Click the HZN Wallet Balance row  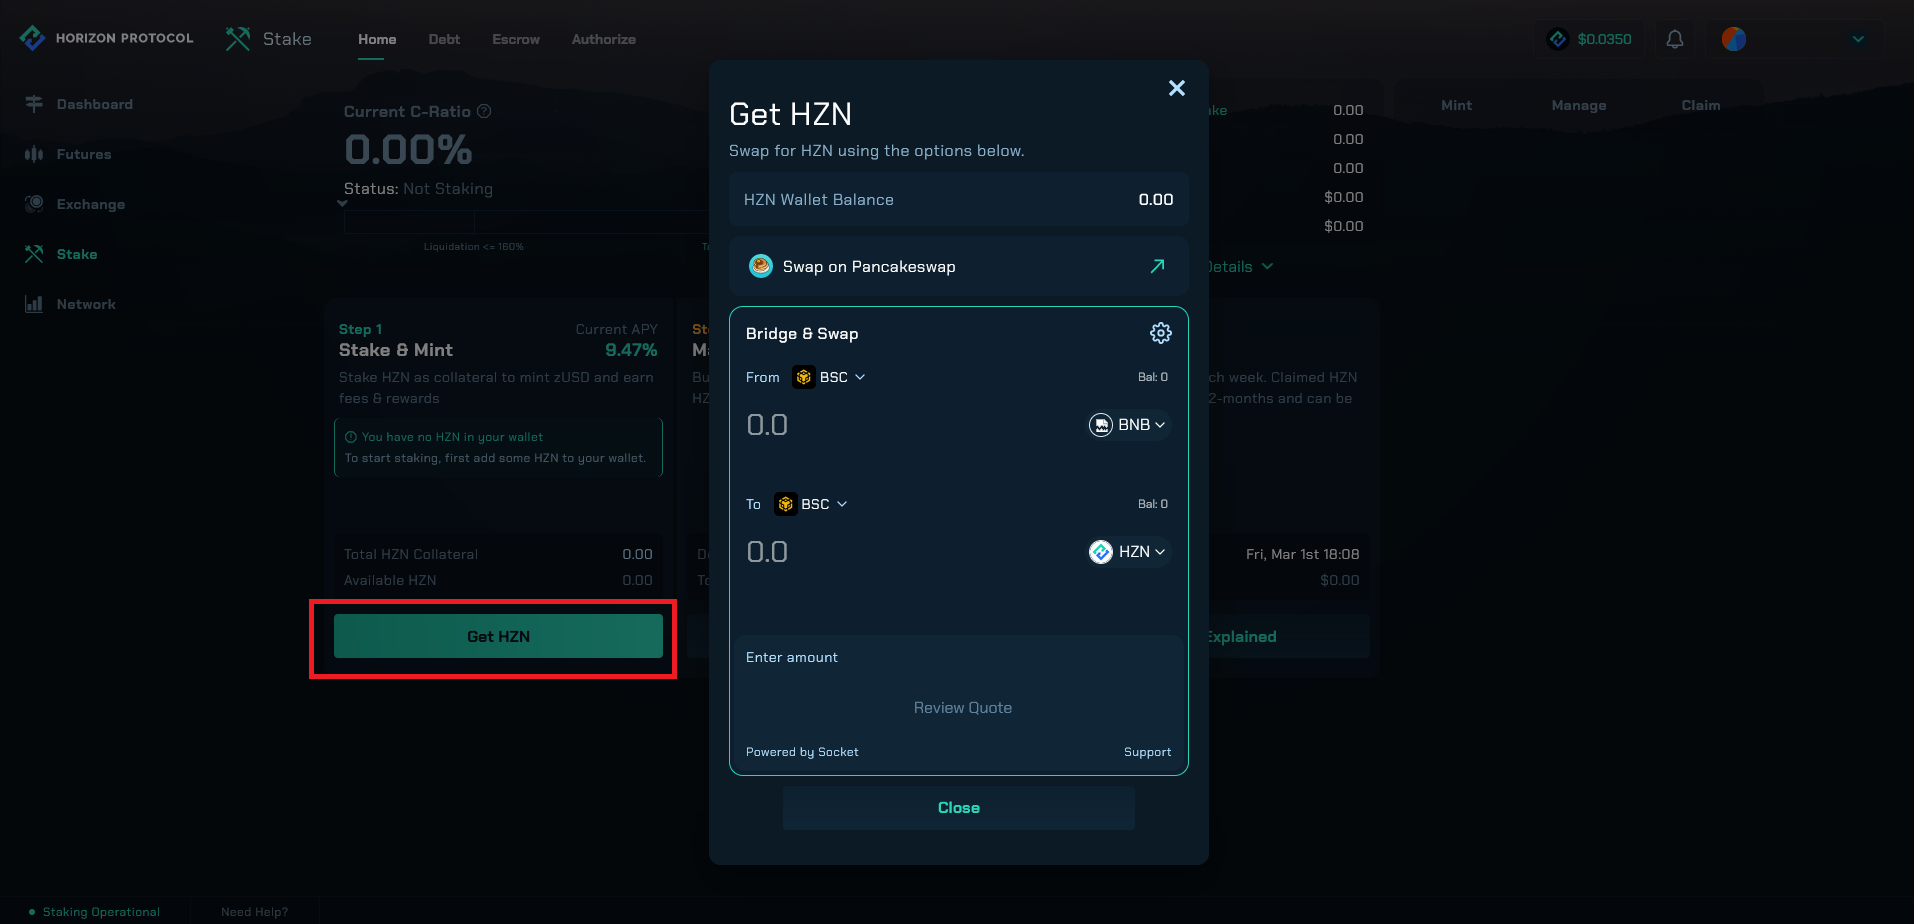pos(959,200)
